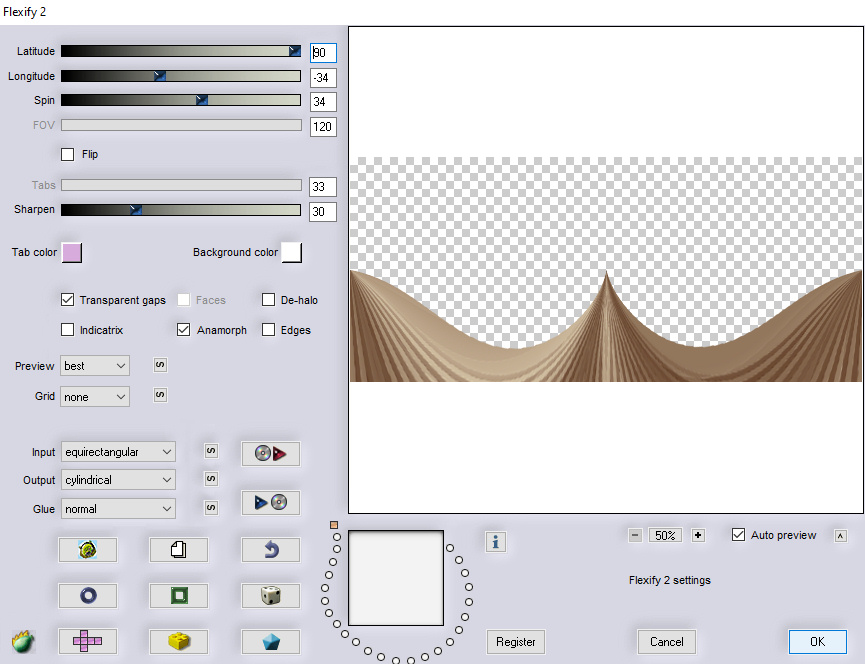Click the blue undo arrow button
The height and width of the screenshot is (664, 865).
tap(270, 549)
